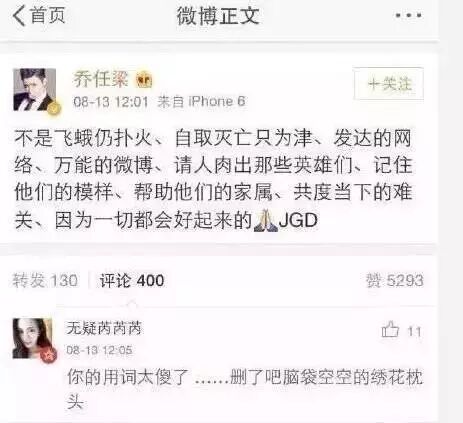Open the 无疑芮芮芮 username link
The image size is (463, 423).
pos(104,328)
